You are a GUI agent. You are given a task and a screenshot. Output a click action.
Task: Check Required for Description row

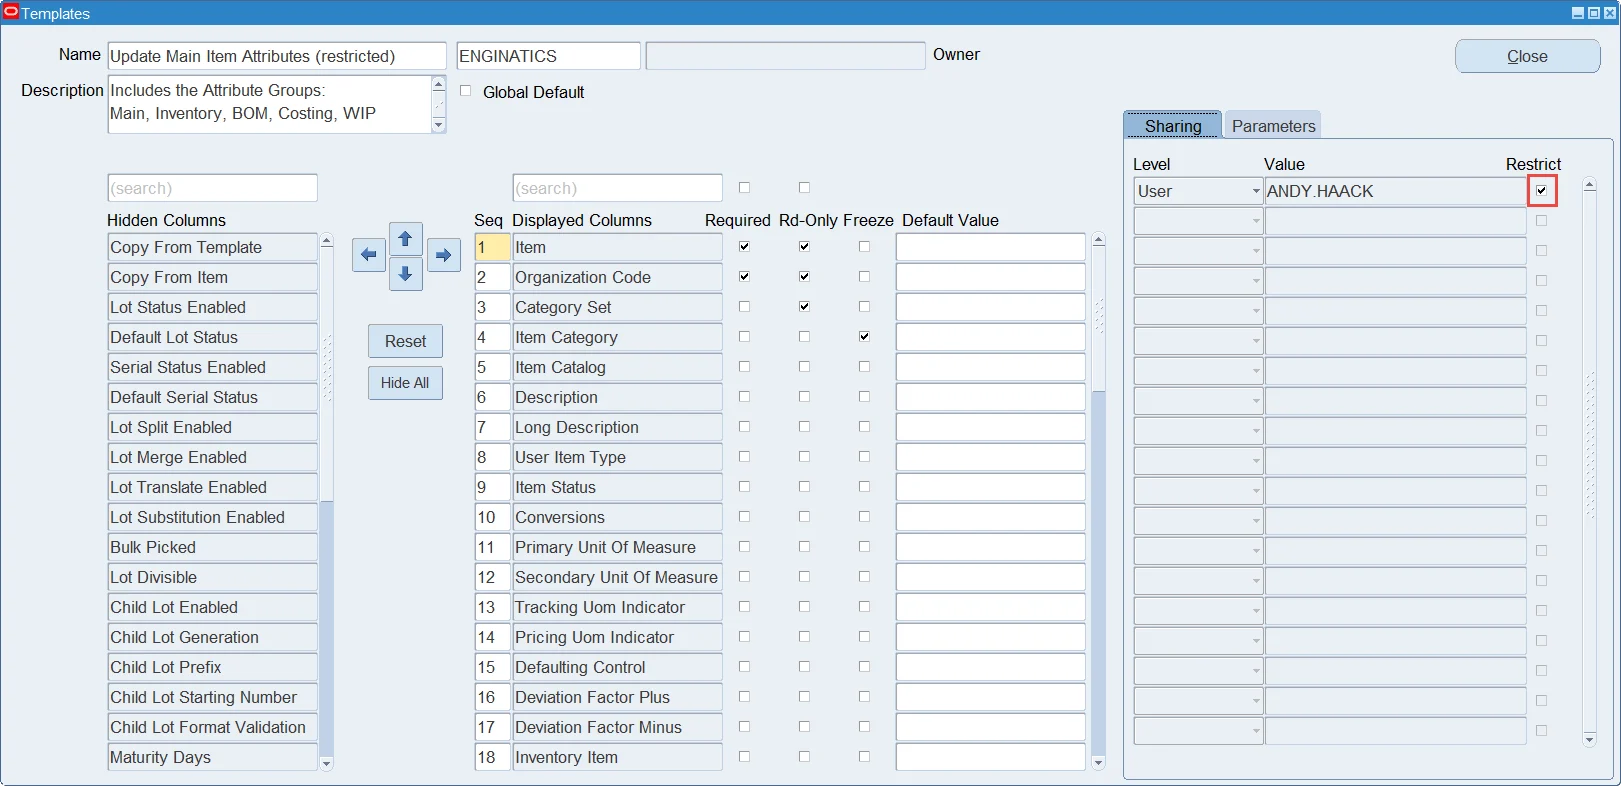tap(744, 396)
